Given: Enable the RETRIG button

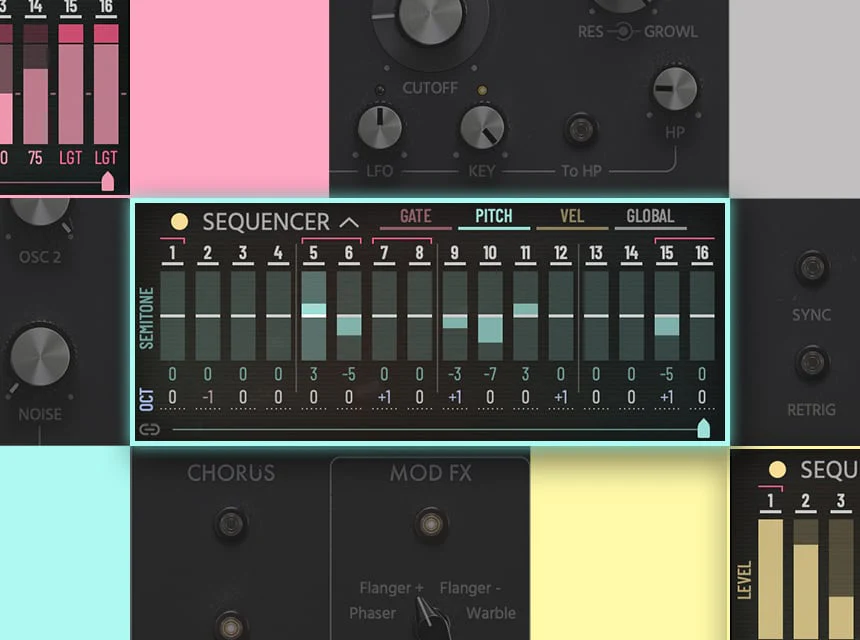Looking at the screenshot, I should 811,361.
